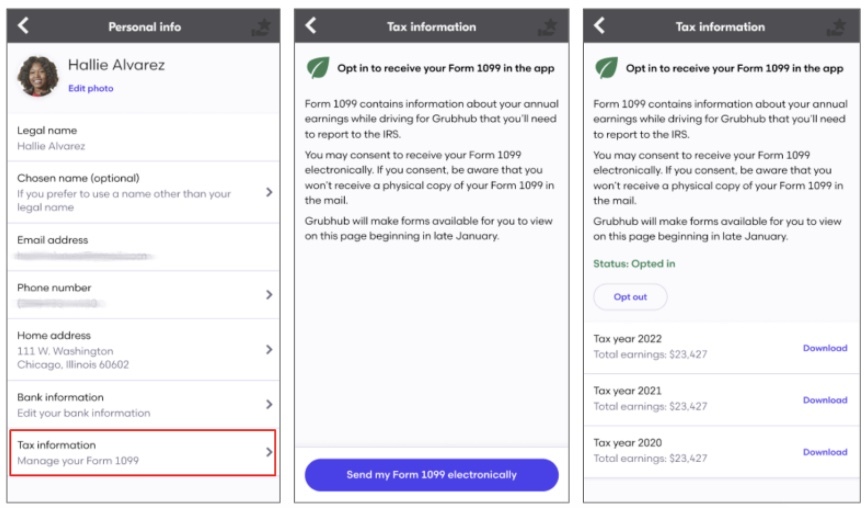The height and width of the screenshot is (508, 868).
Task: Tap Send my Form 1099 electronically button
Action: [x=431, y=475]
